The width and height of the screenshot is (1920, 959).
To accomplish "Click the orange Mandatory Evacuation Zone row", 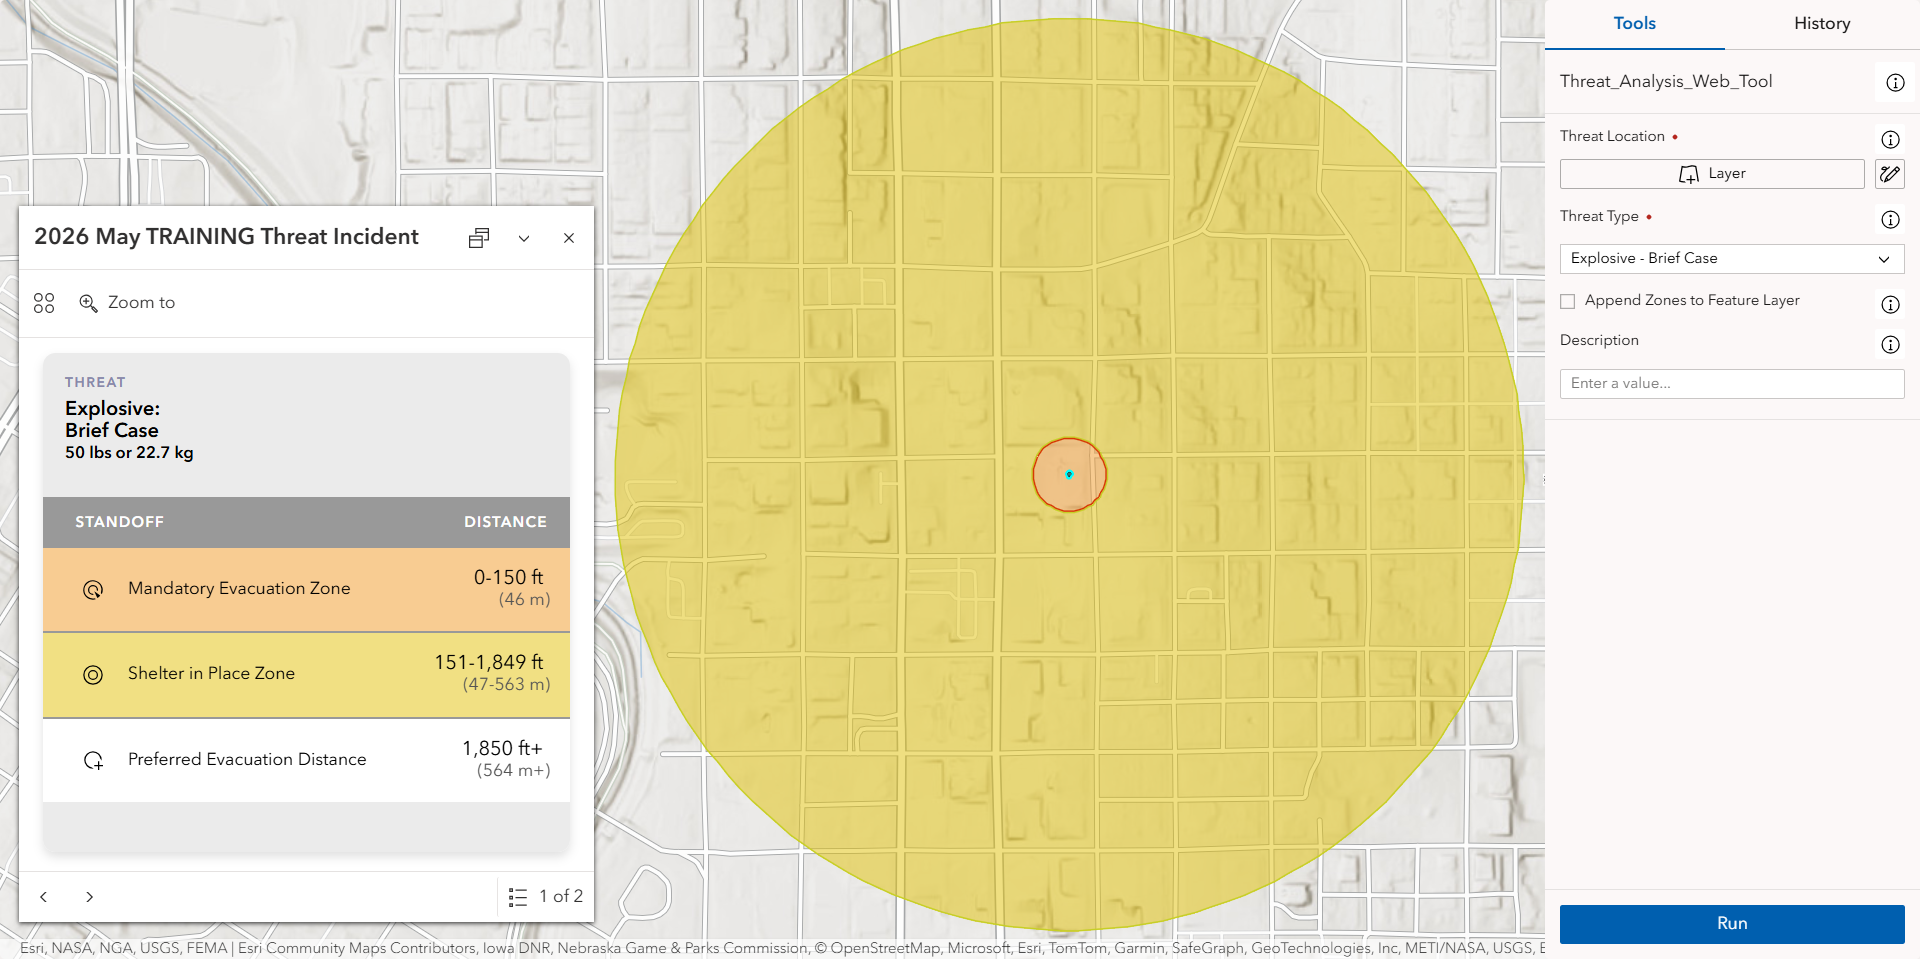I will (306, 590).
